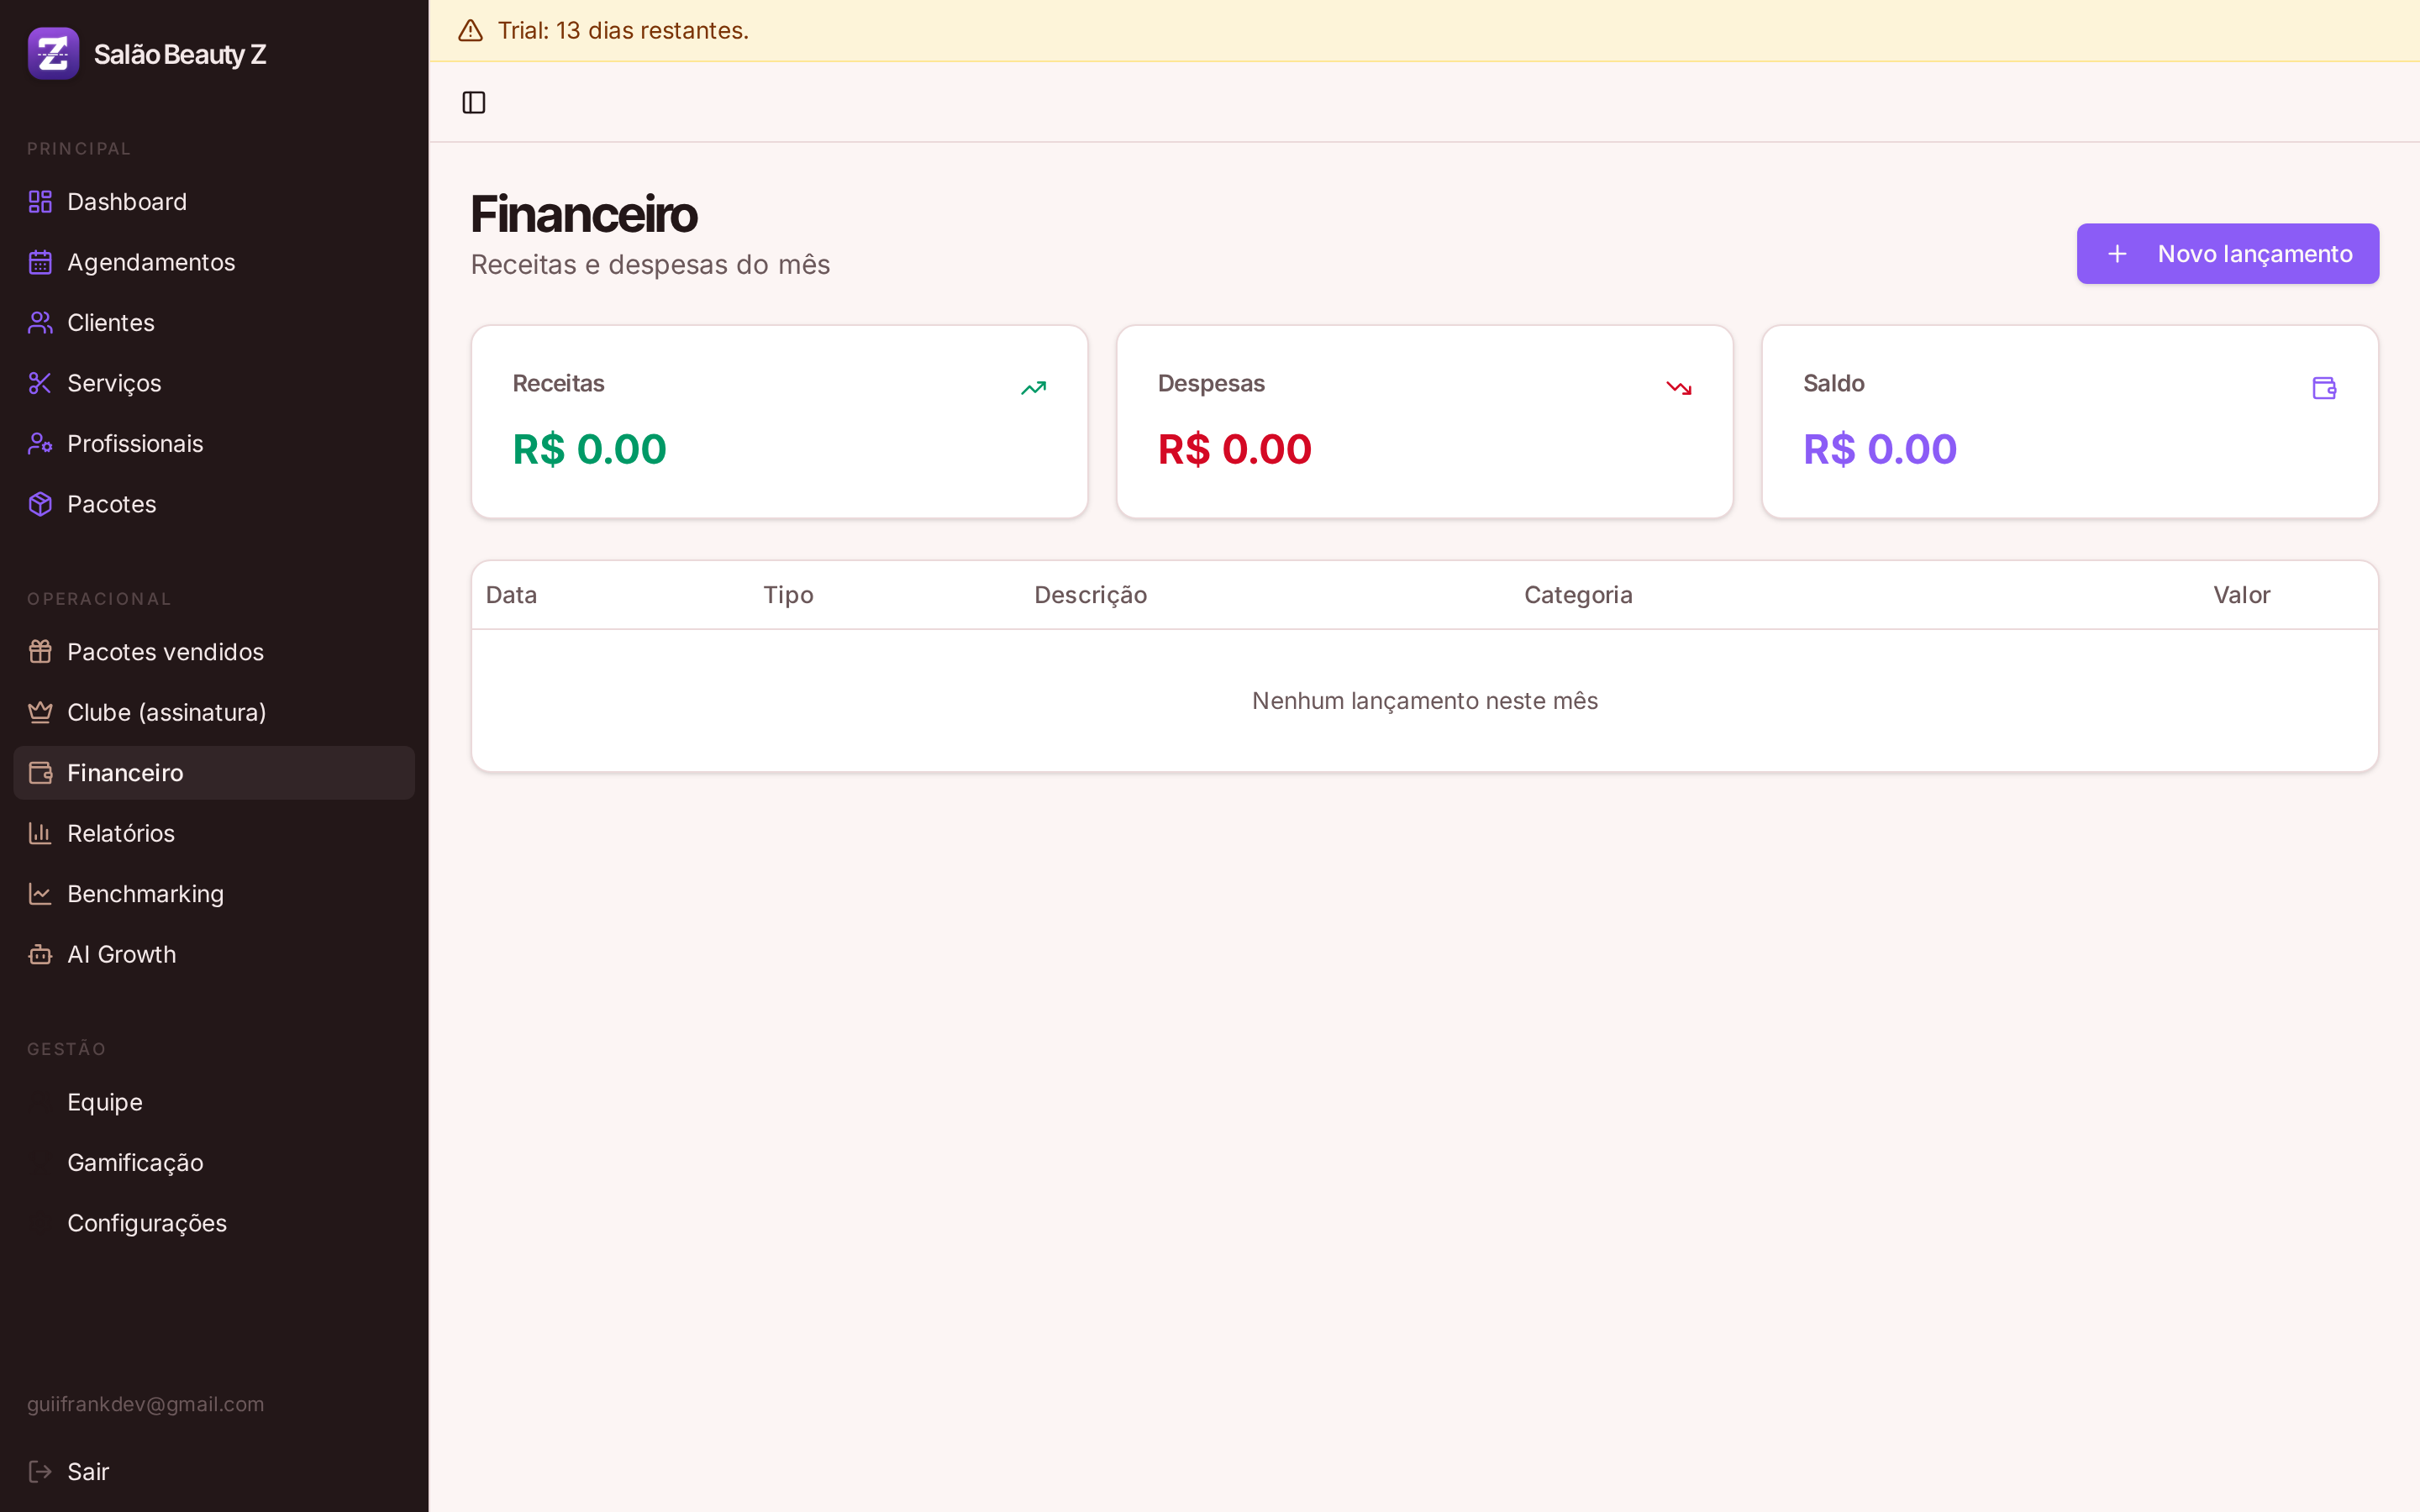Image resolution: width=2420 pixels, height=1512 pixels.
Task: Toggle the sidebar panel icon
Action: tap(474, 102)
